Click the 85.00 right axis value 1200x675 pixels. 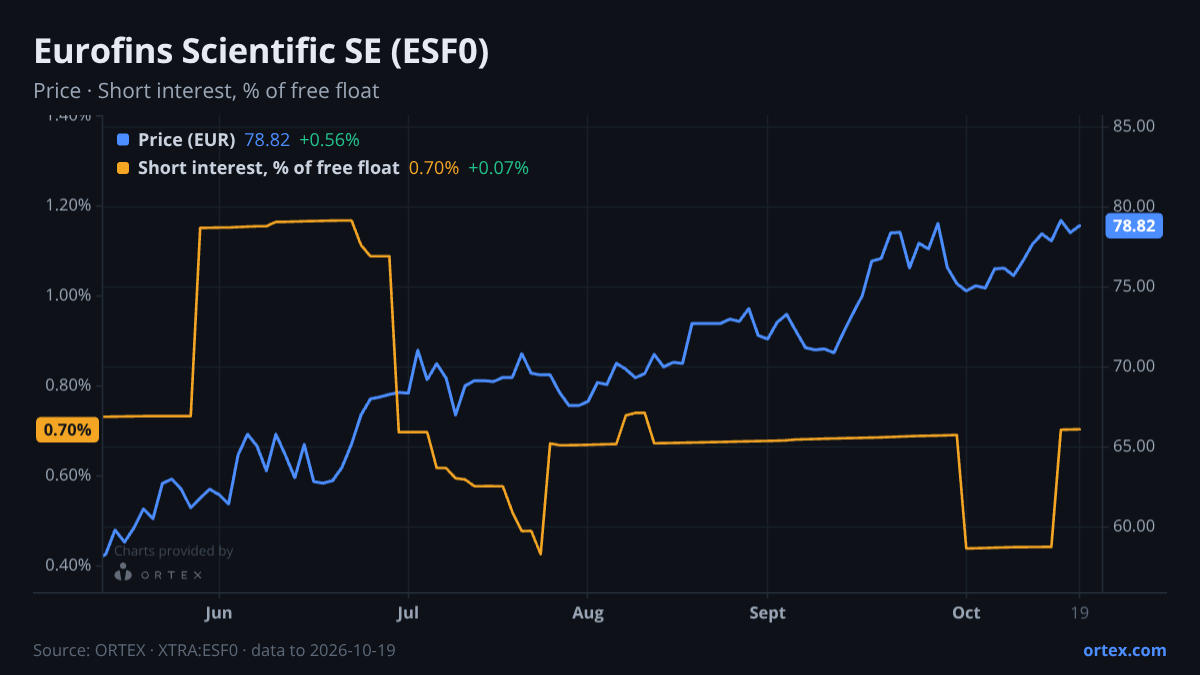tap(1134, 126)
